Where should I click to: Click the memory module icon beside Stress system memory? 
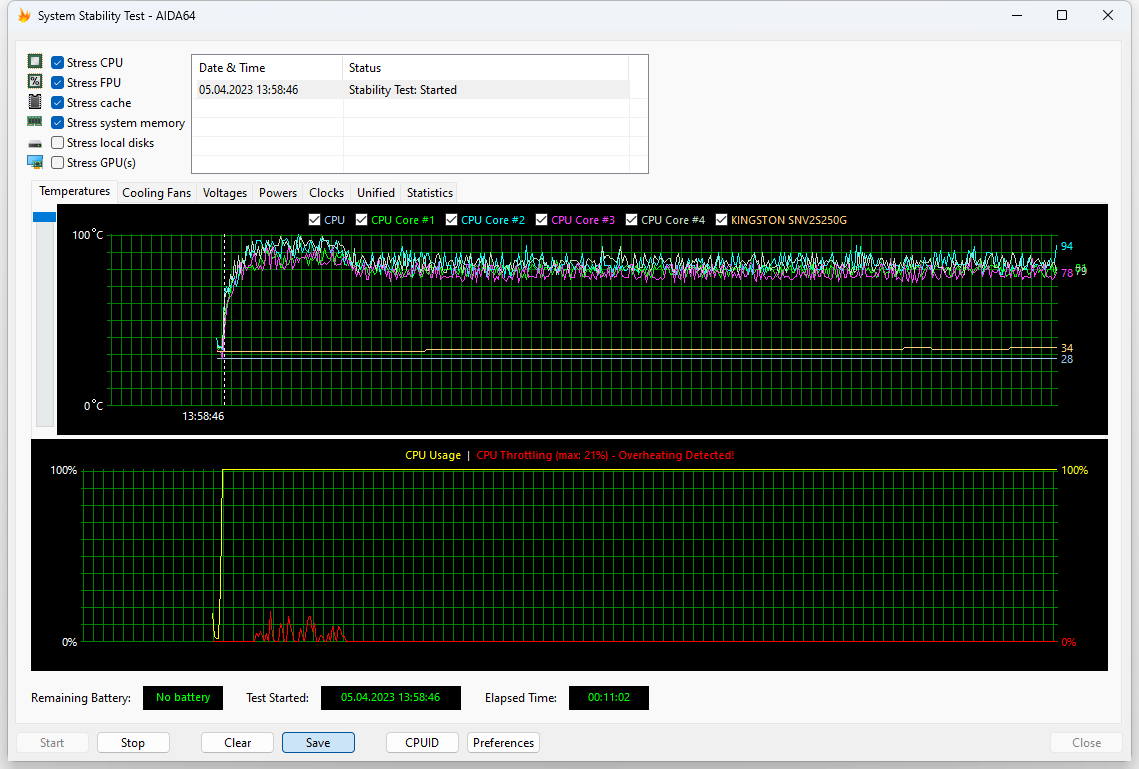(x=35, y=122)
